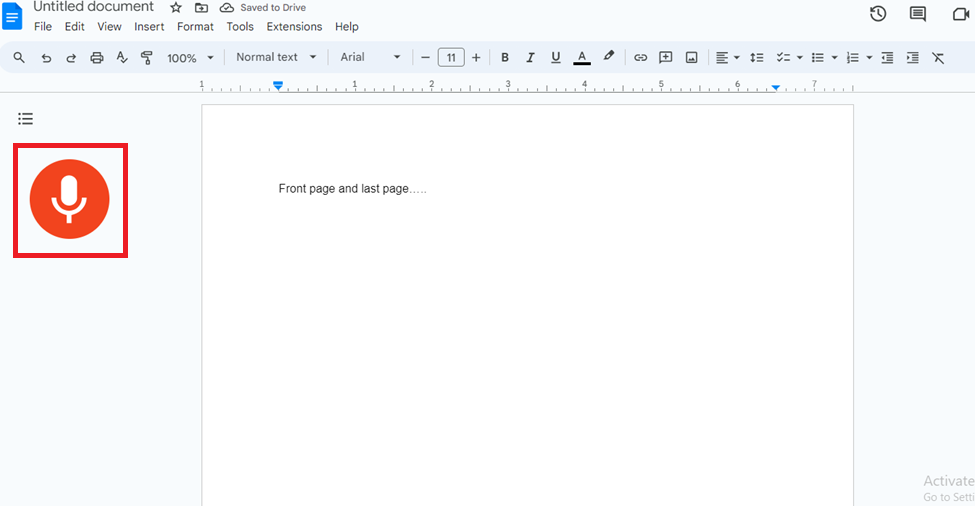Start a video call with the camera icon

(x=962, y=14)
